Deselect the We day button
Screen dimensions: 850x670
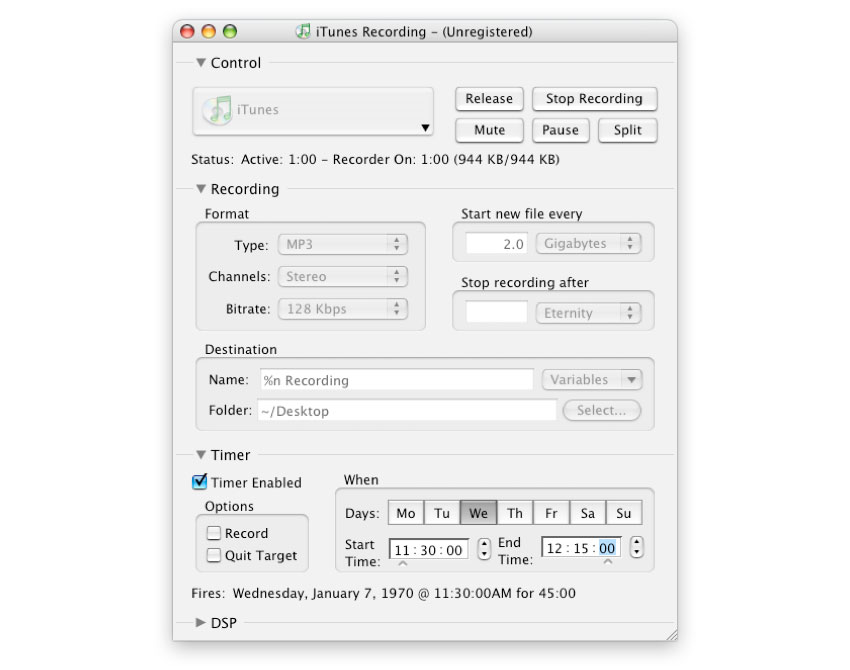pos(478,513)
